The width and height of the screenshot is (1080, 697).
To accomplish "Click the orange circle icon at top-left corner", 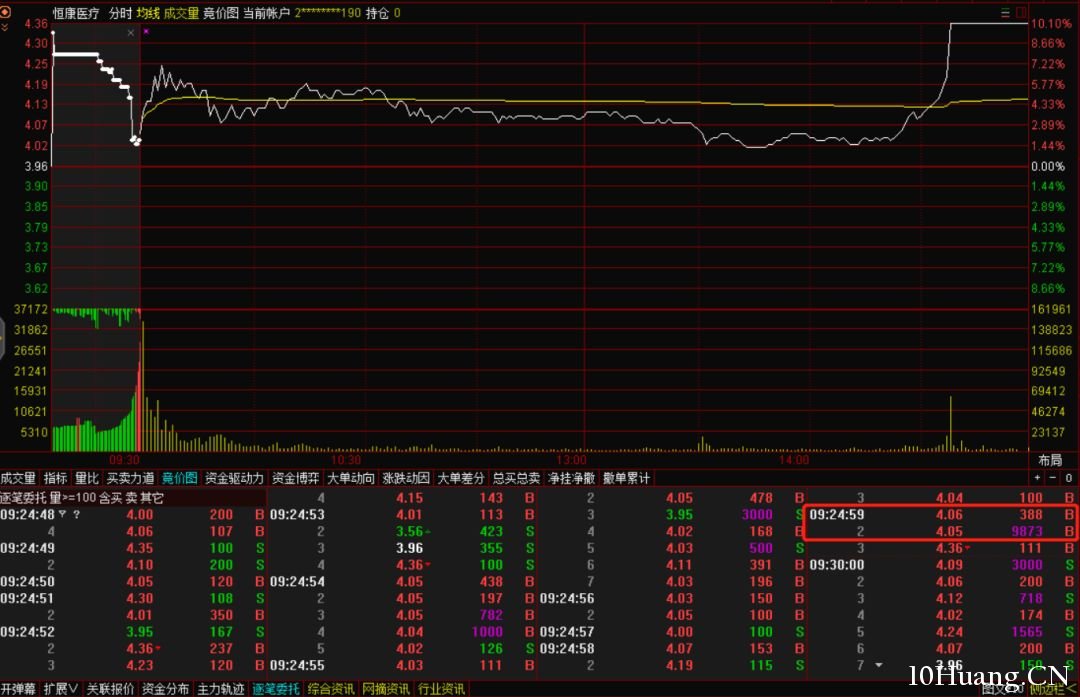I will click(x=5, y=12).
